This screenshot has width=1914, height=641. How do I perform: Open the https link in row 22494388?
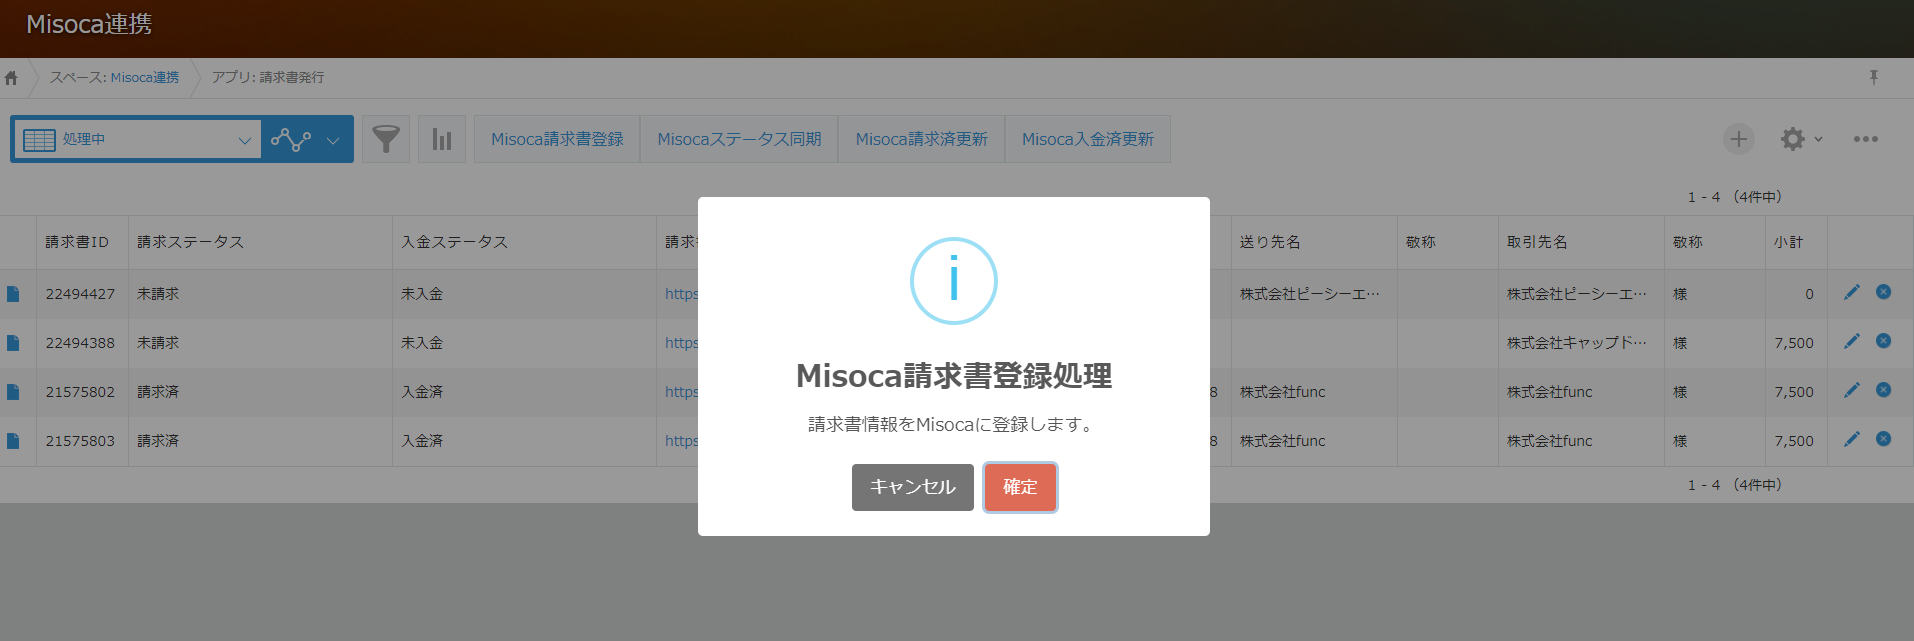tap(681, 343)
